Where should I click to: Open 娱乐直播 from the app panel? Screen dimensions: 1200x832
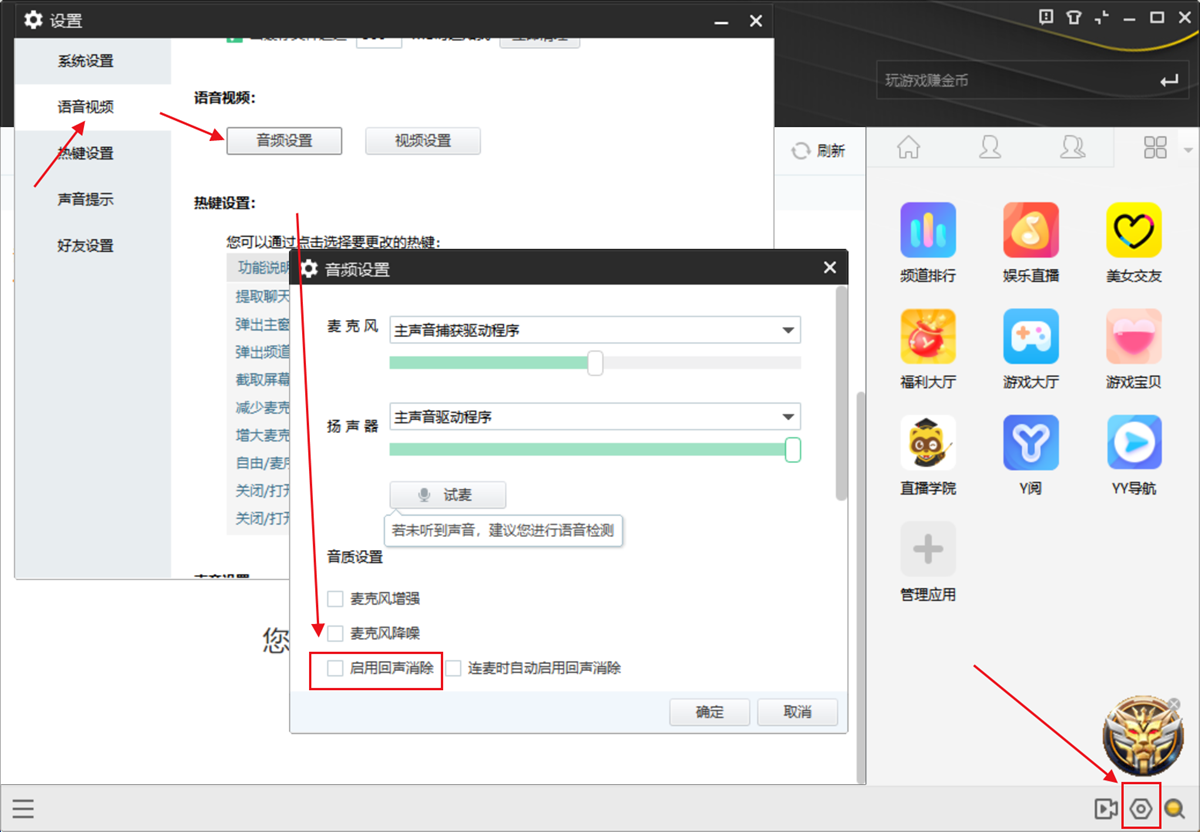1031,230
